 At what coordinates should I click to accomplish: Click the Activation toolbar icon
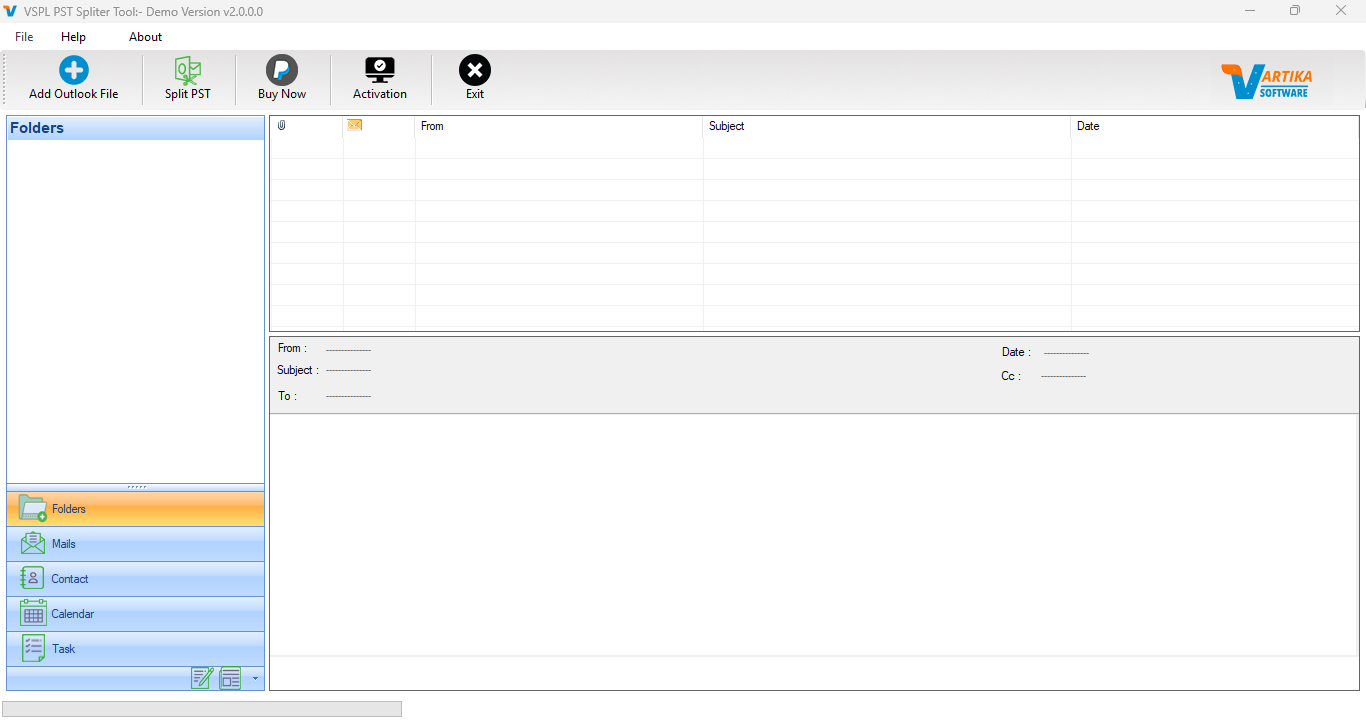click(x=379, y=77)
